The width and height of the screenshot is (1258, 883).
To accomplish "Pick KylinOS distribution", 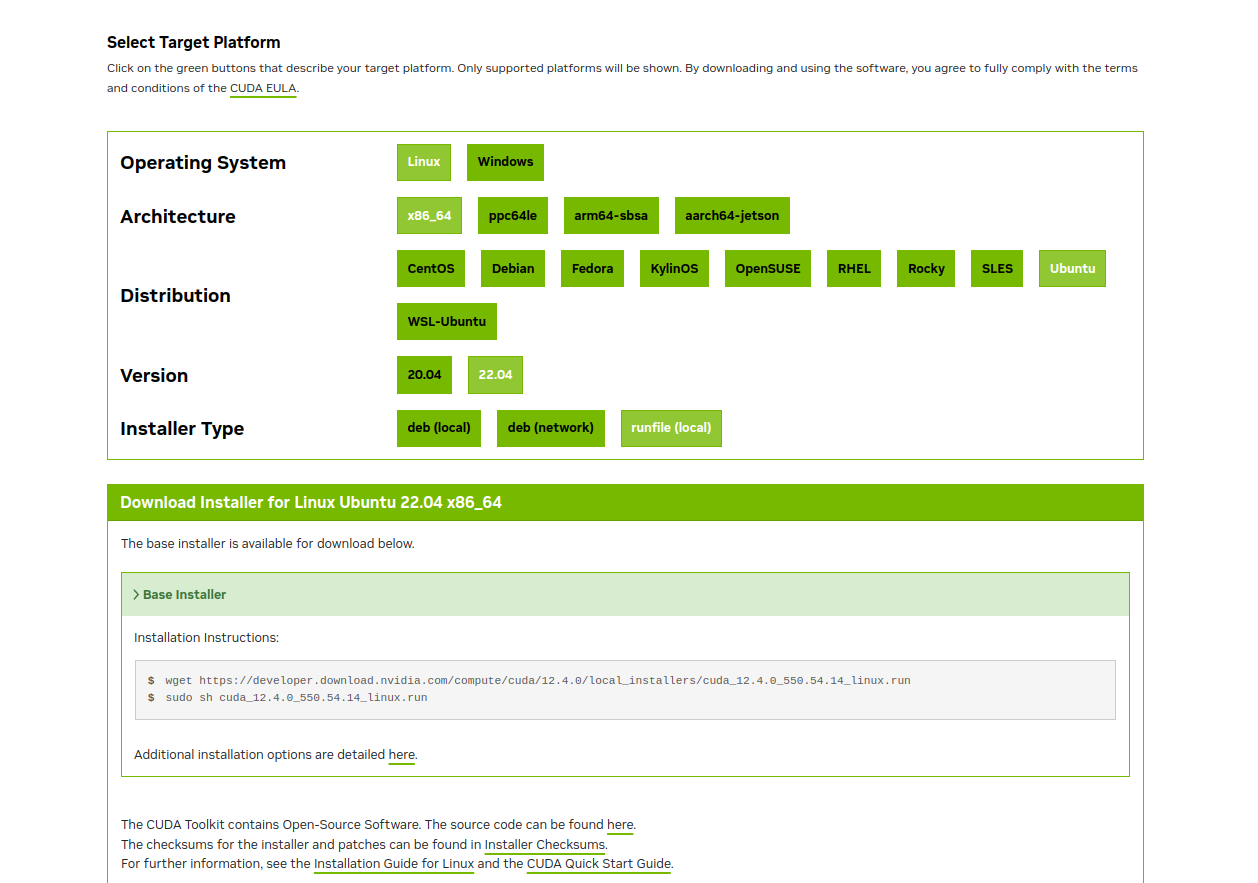I will tap(674, 269).
